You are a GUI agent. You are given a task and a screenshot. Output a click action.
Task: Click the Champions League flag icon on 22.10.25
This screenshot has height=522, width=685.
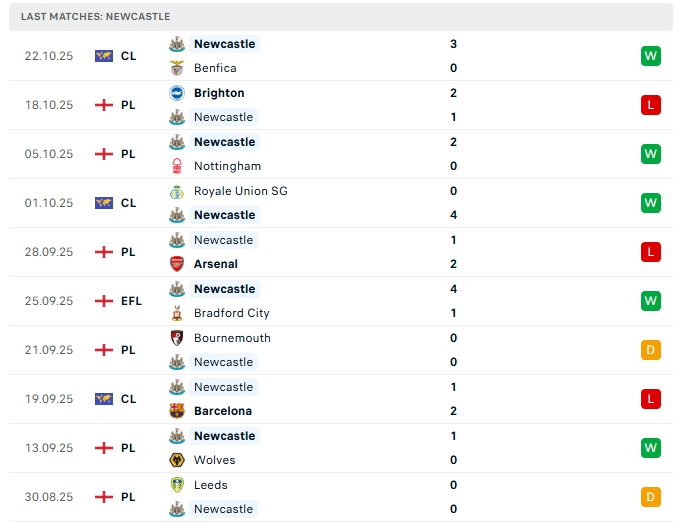104,56
